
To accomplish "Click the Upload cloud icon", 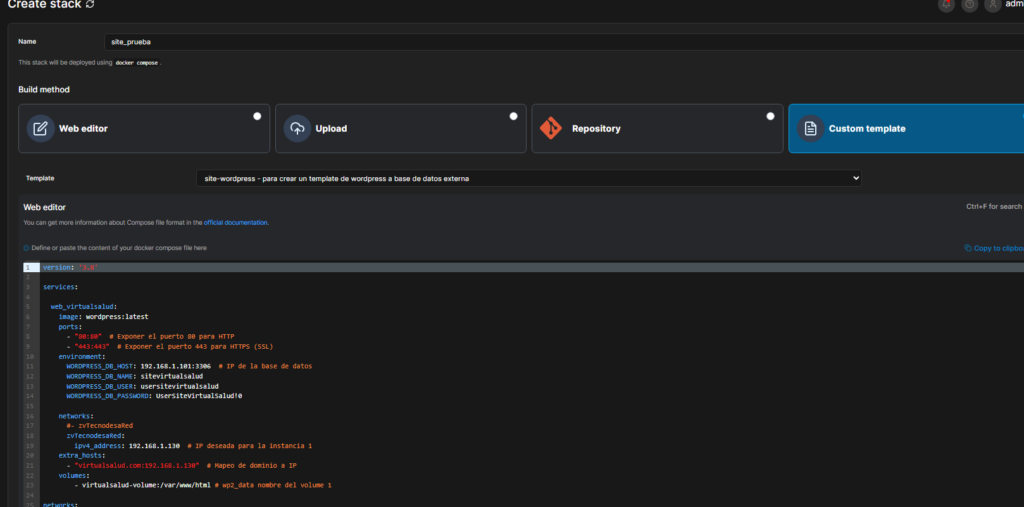I will tap(297, 128).
